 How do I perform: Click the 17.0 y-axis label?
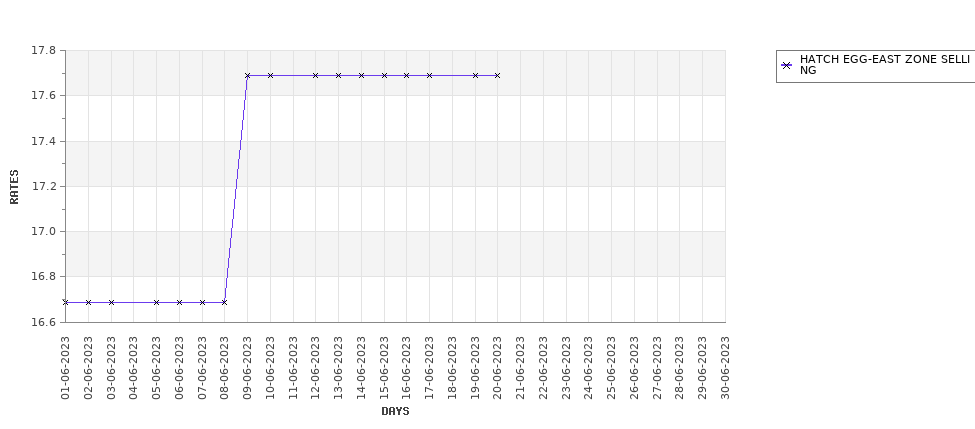pos(43,231)
